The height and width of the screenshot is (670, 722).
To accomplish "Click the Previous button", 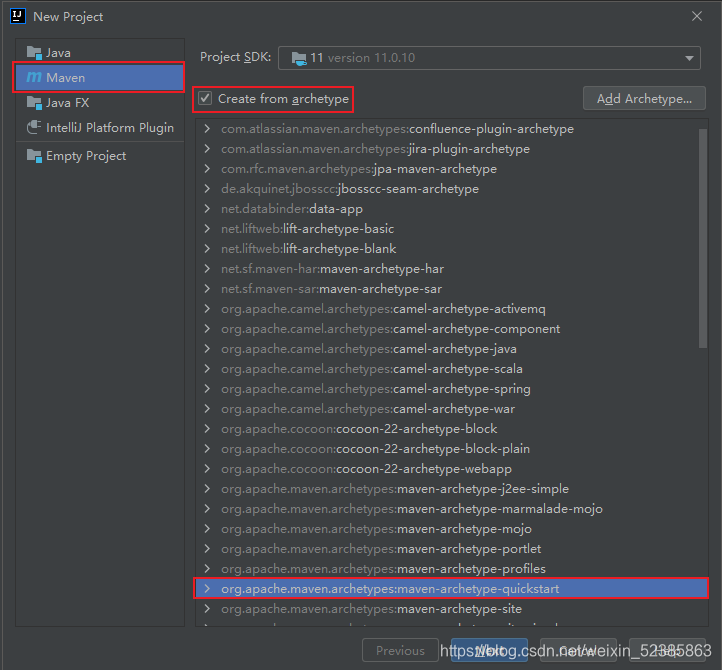I will click(400, 650).
